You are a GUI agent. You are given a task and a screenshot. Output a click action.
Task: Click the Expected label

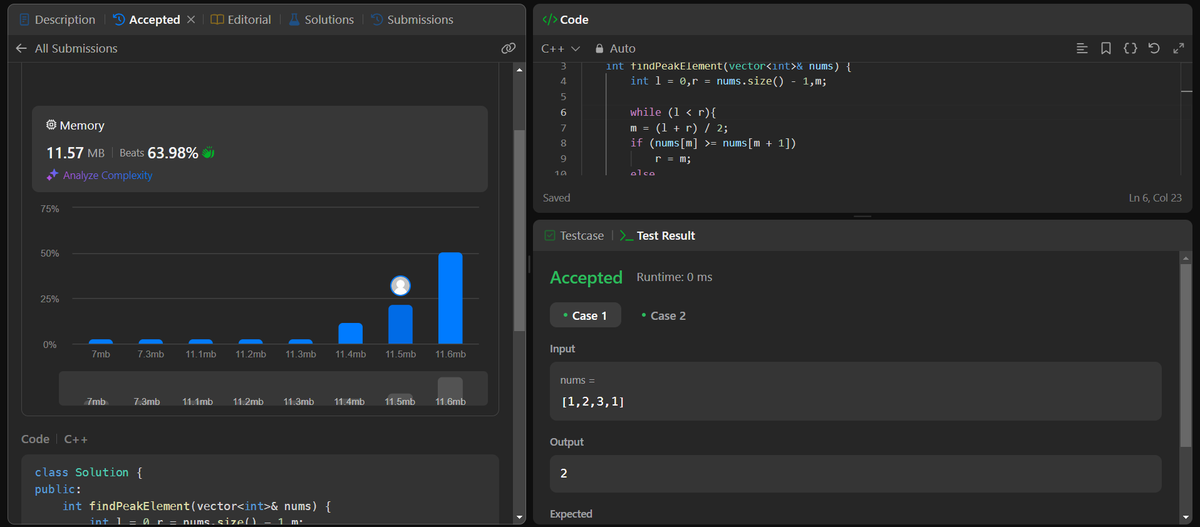pos(571,514)
